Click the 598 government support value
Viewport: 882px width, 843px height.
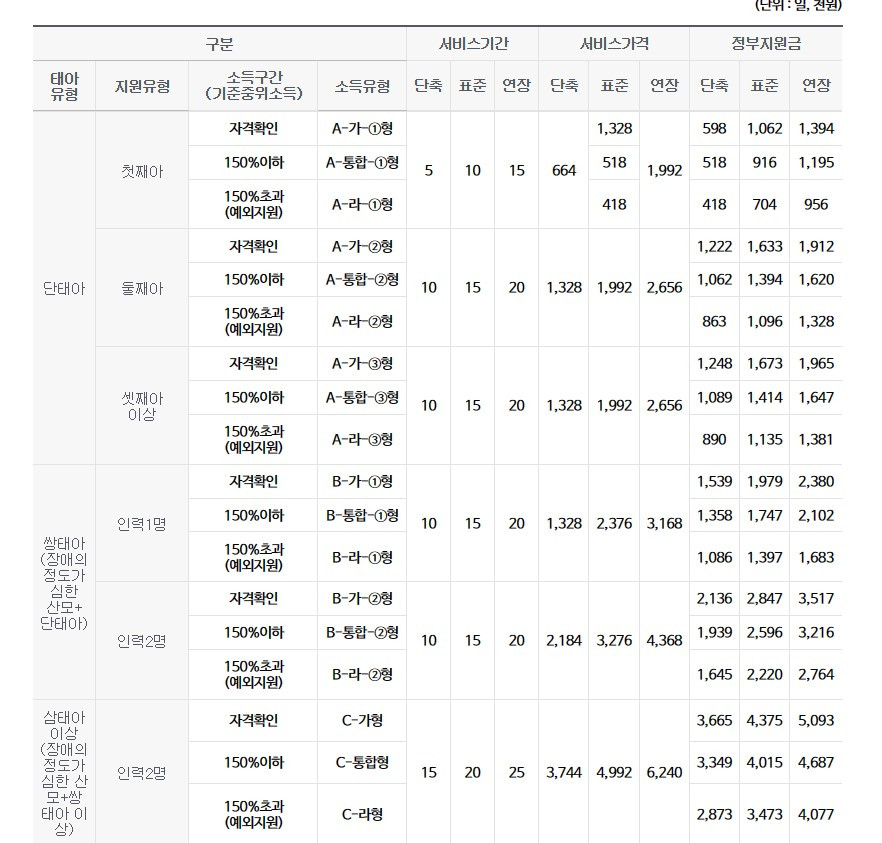[714, 129]
